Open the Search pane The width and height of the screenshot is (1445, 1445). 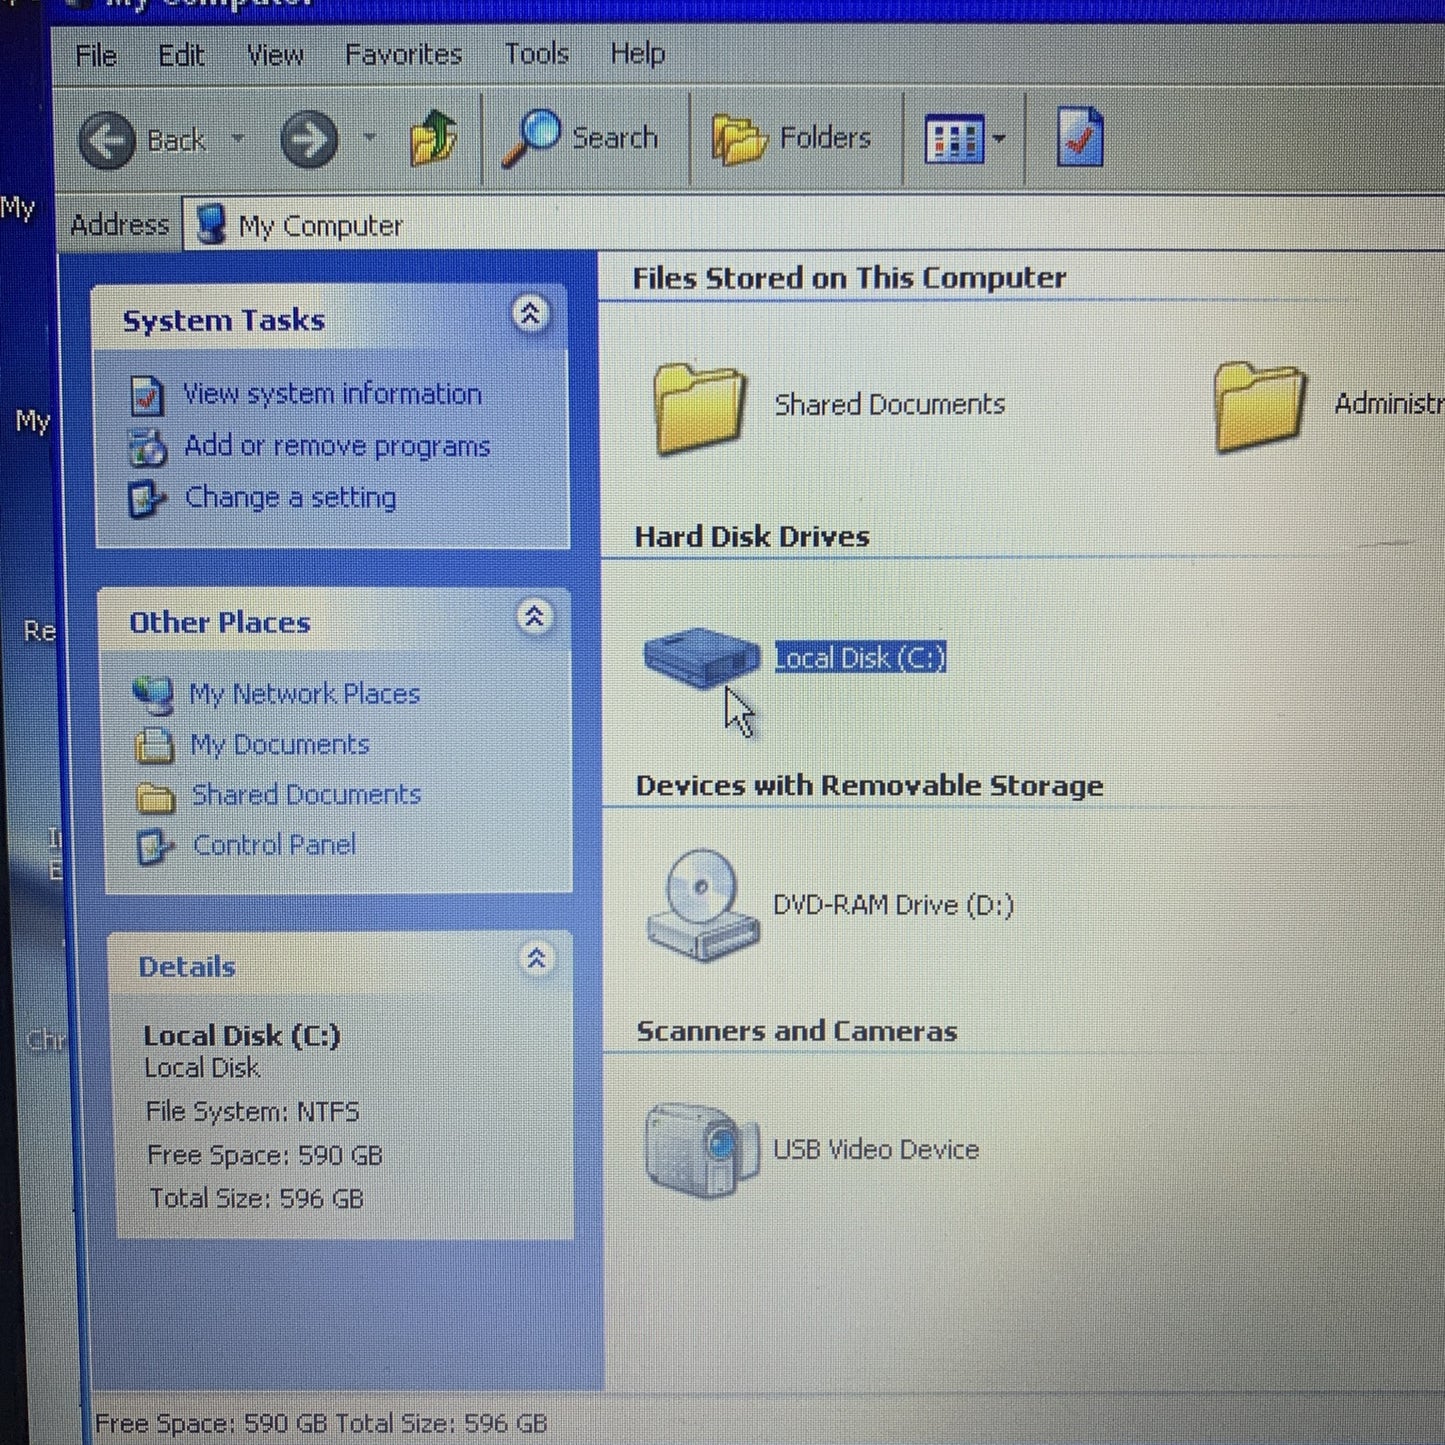pos(581,138)
